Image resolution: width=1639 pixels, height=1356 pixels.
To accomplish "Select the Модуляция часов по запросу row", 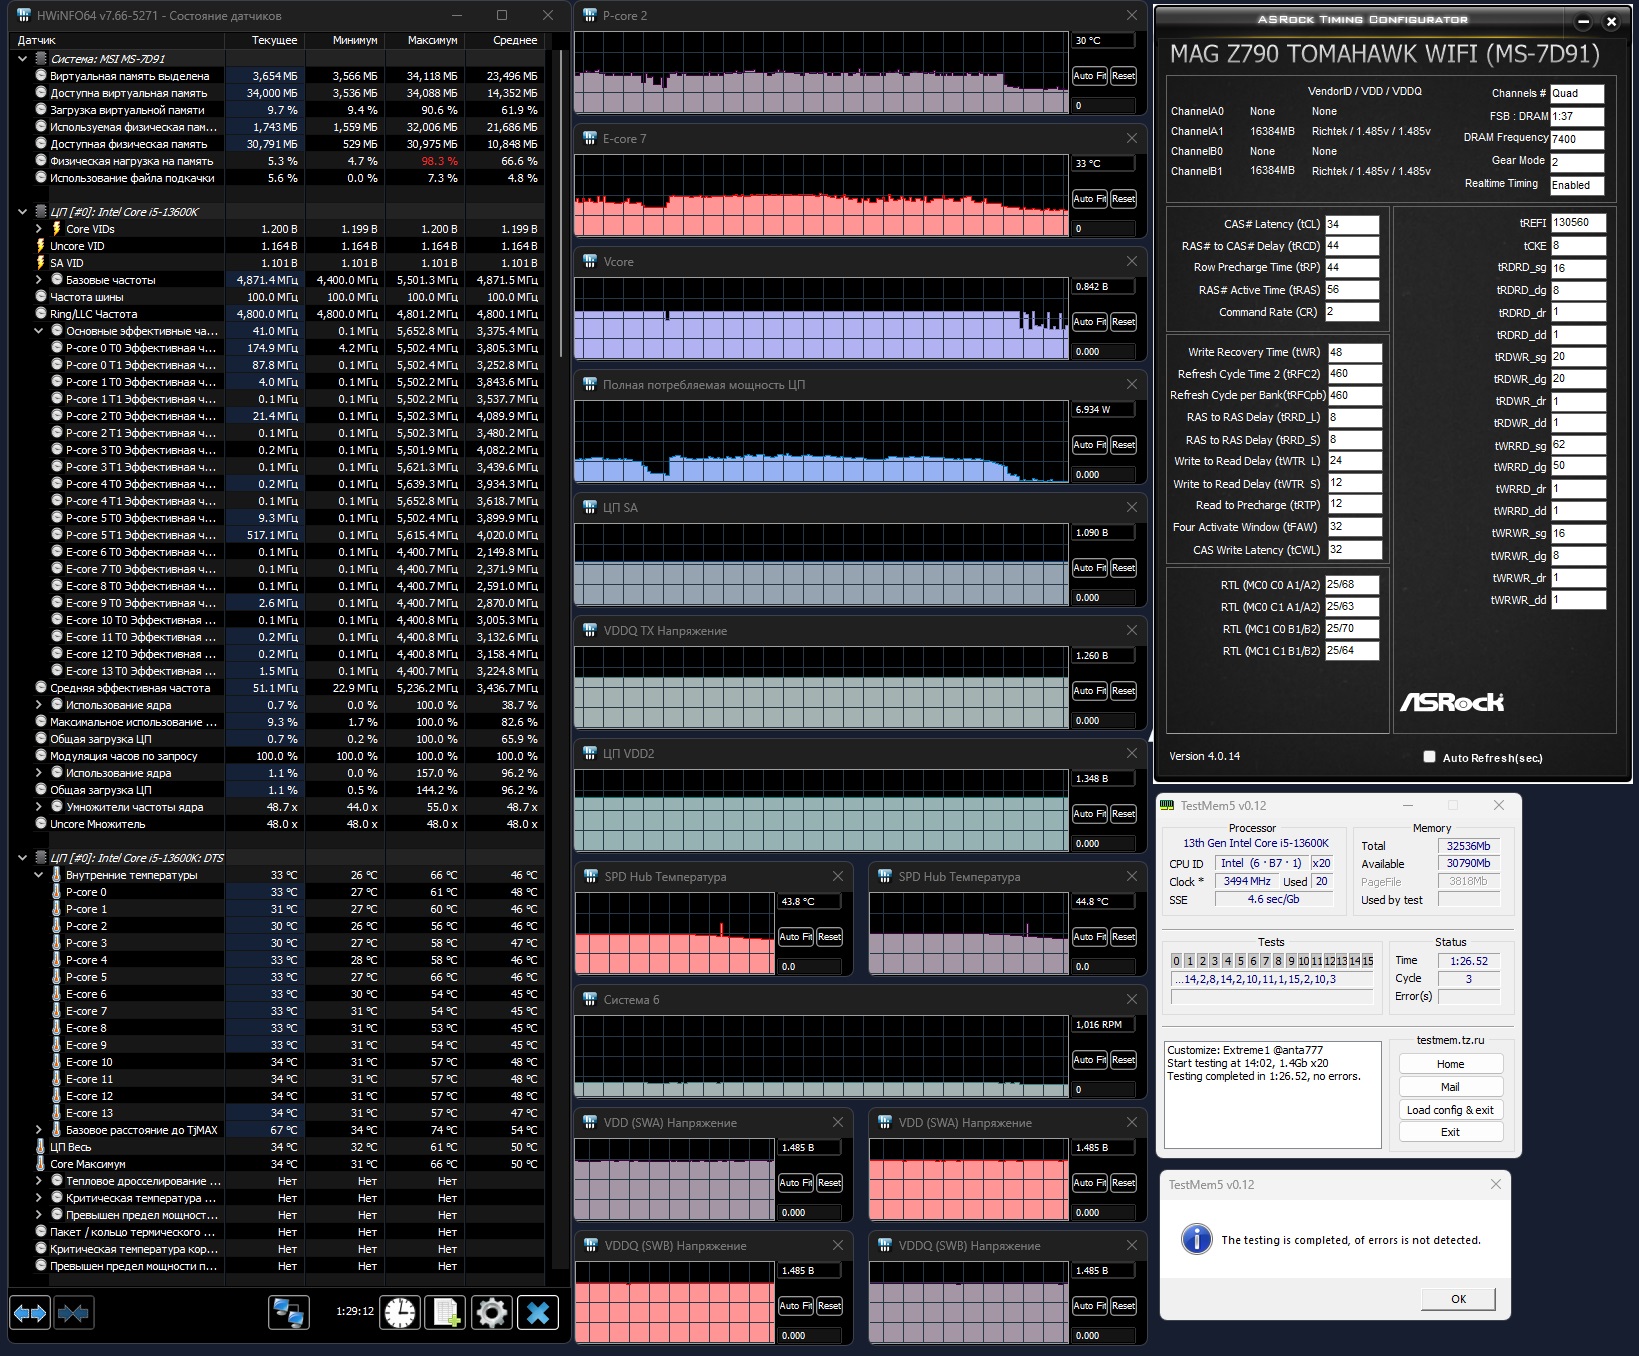I will point(277,756).
